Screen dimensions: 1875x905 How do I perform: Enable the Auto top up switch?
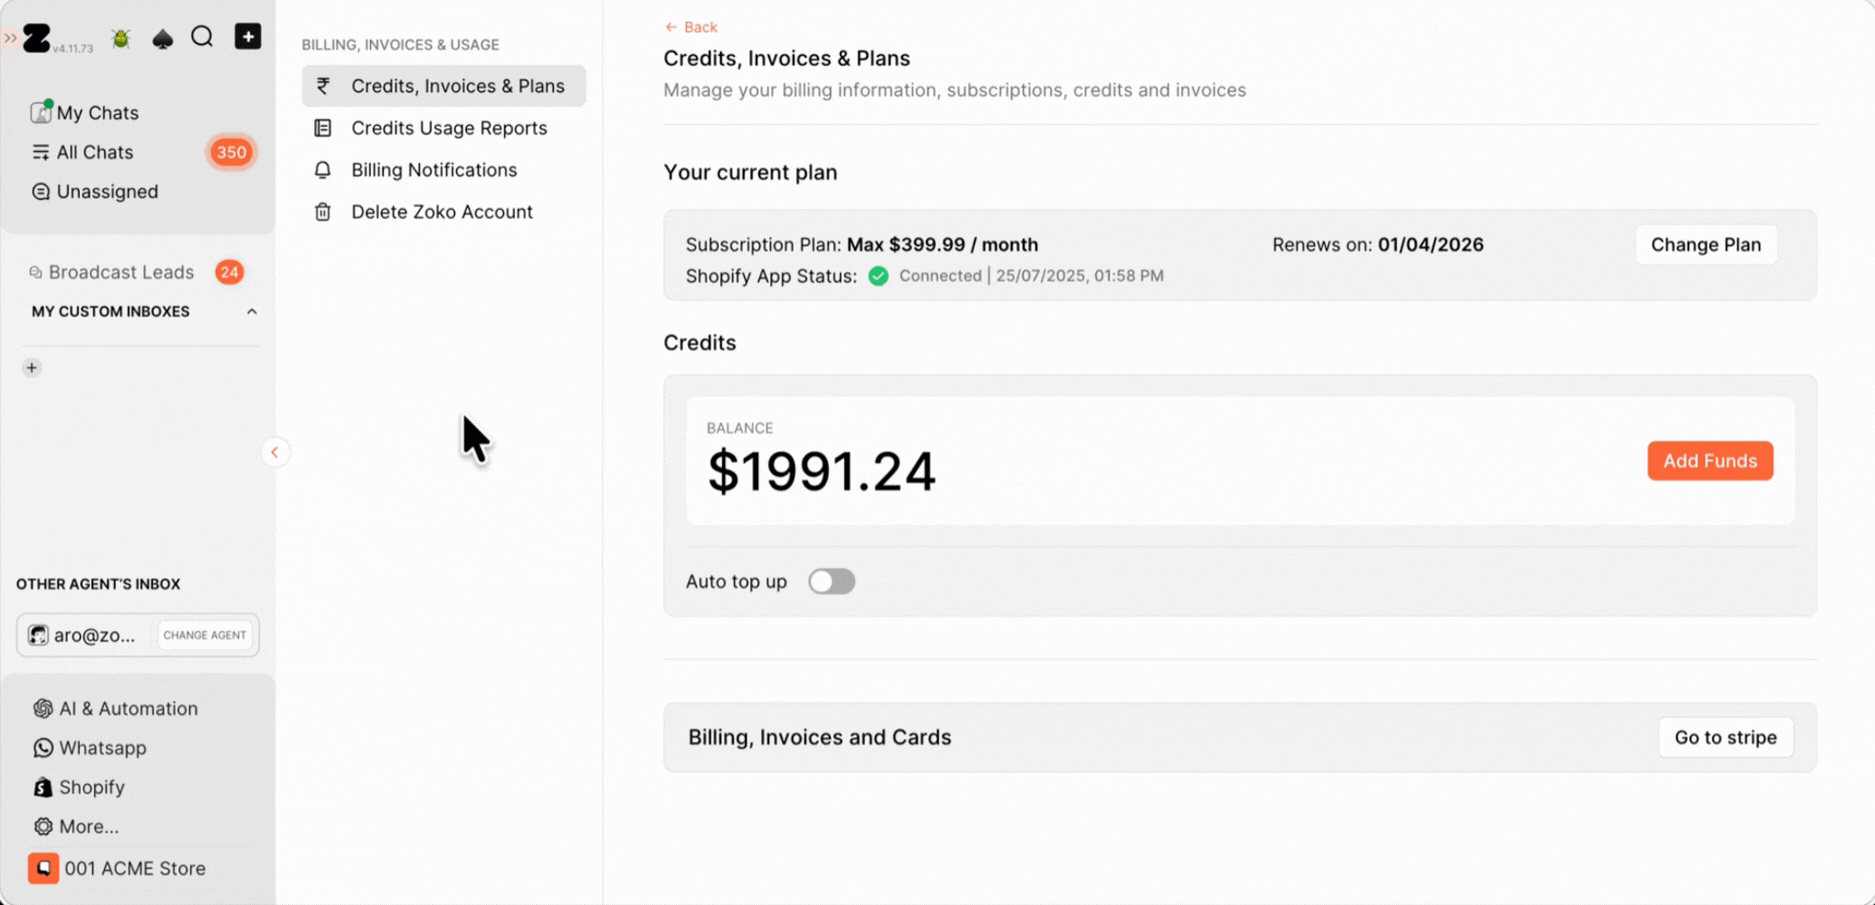[x=831, y=581]
